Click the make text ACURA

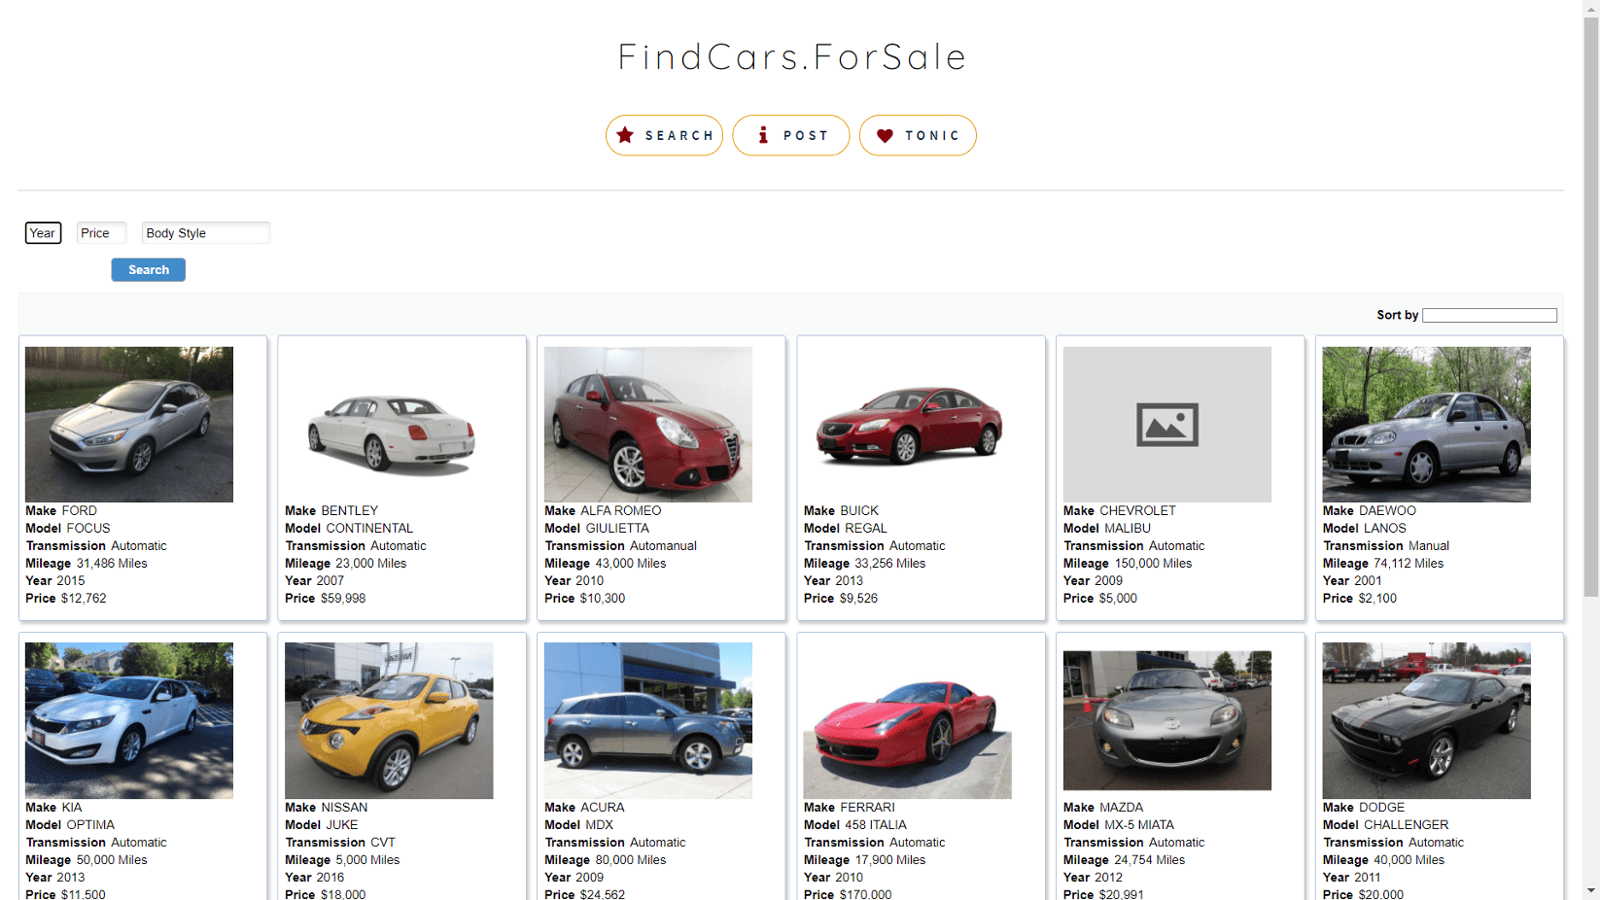(x=603, y=807)
